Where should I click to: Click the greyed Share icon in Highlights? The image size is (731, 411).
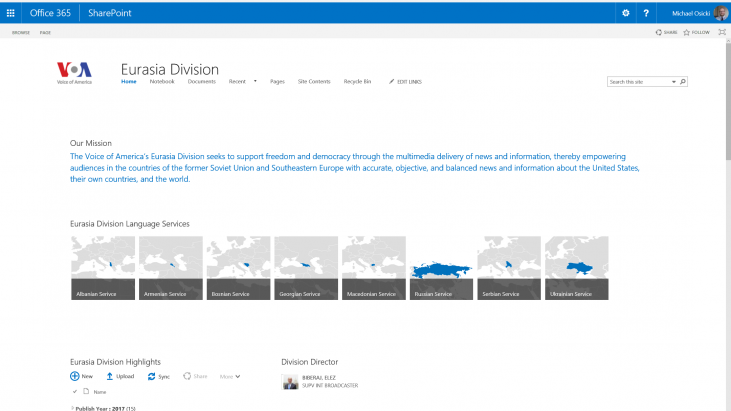187,376
